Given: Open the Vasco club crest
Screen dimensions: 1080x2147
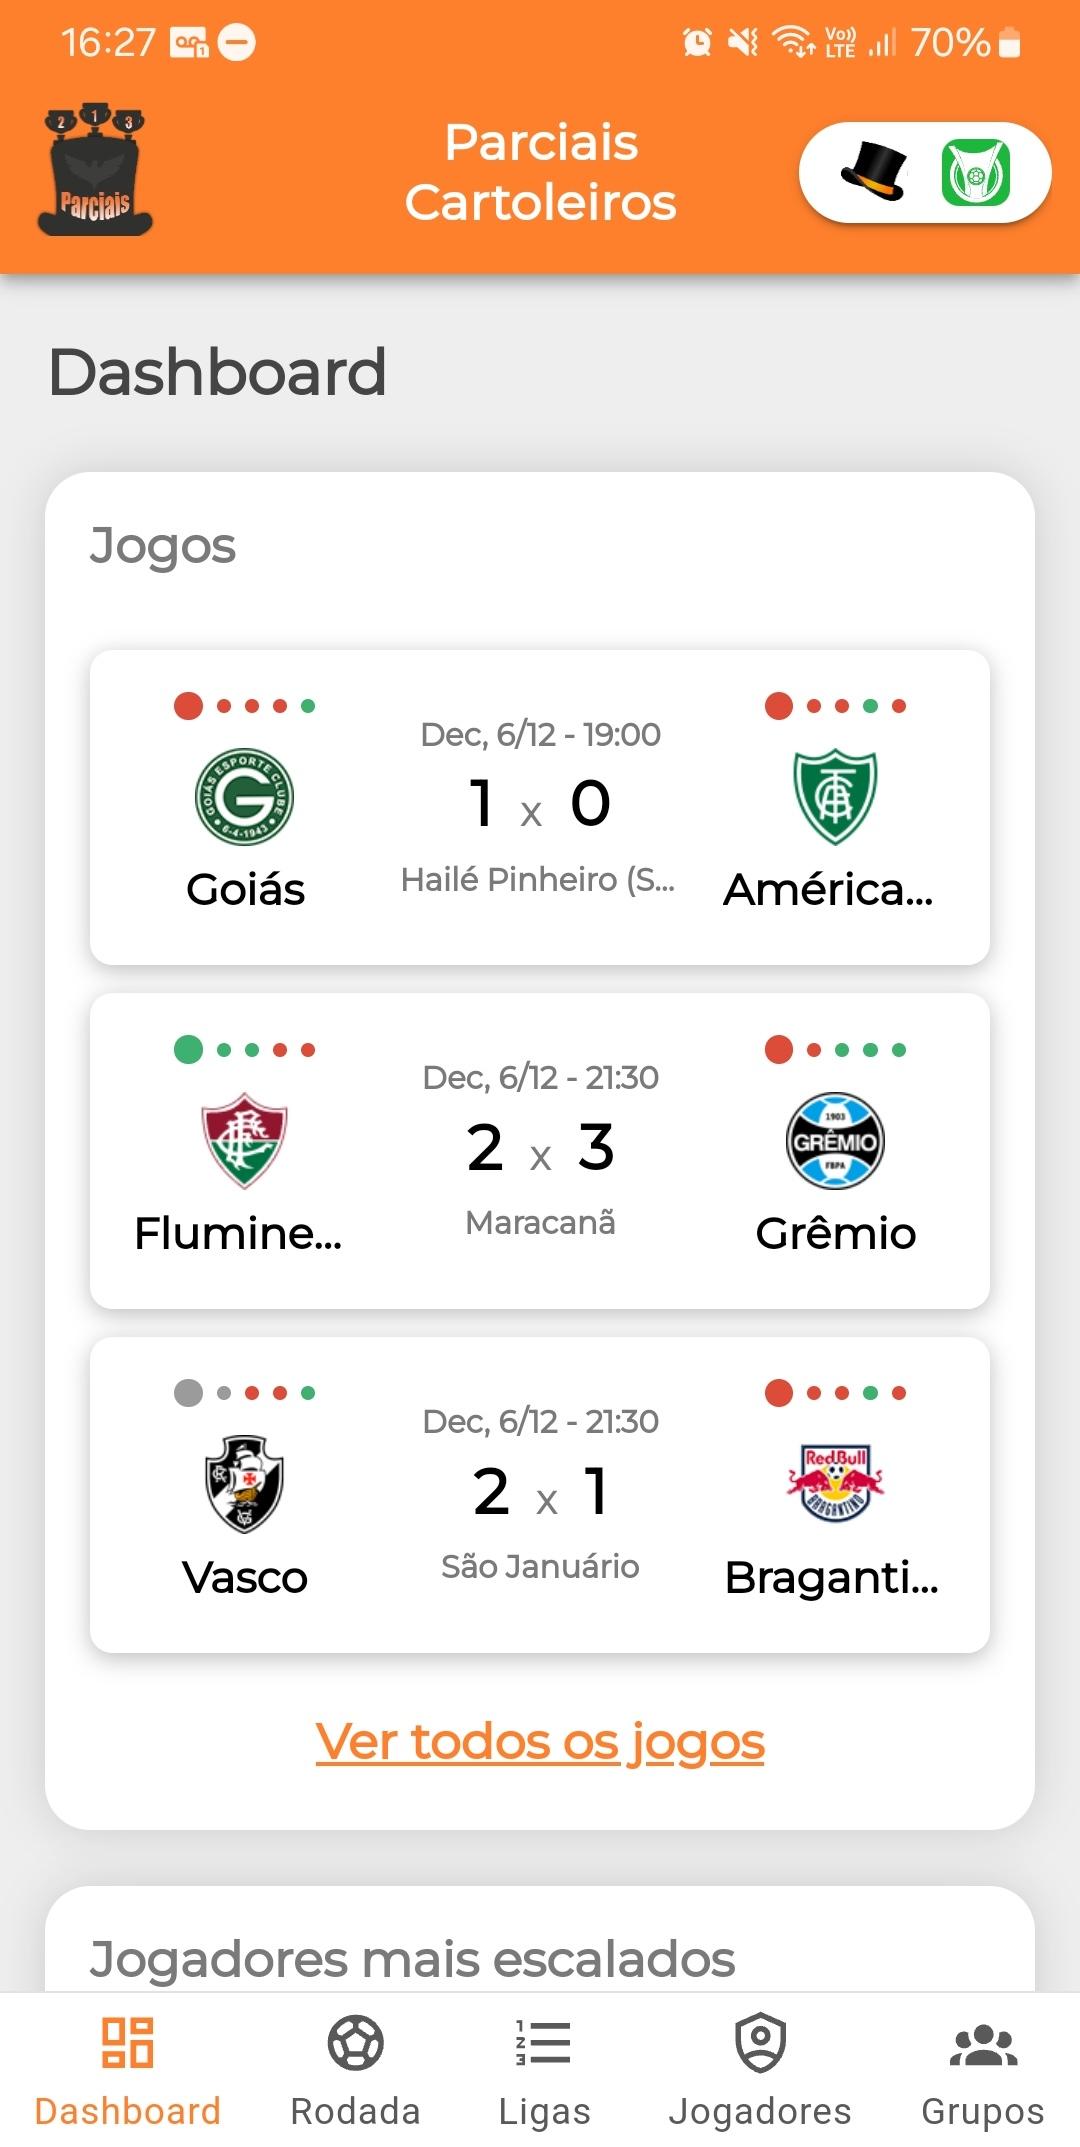Looking at the screenshot, I should (x=244, y=1484).
